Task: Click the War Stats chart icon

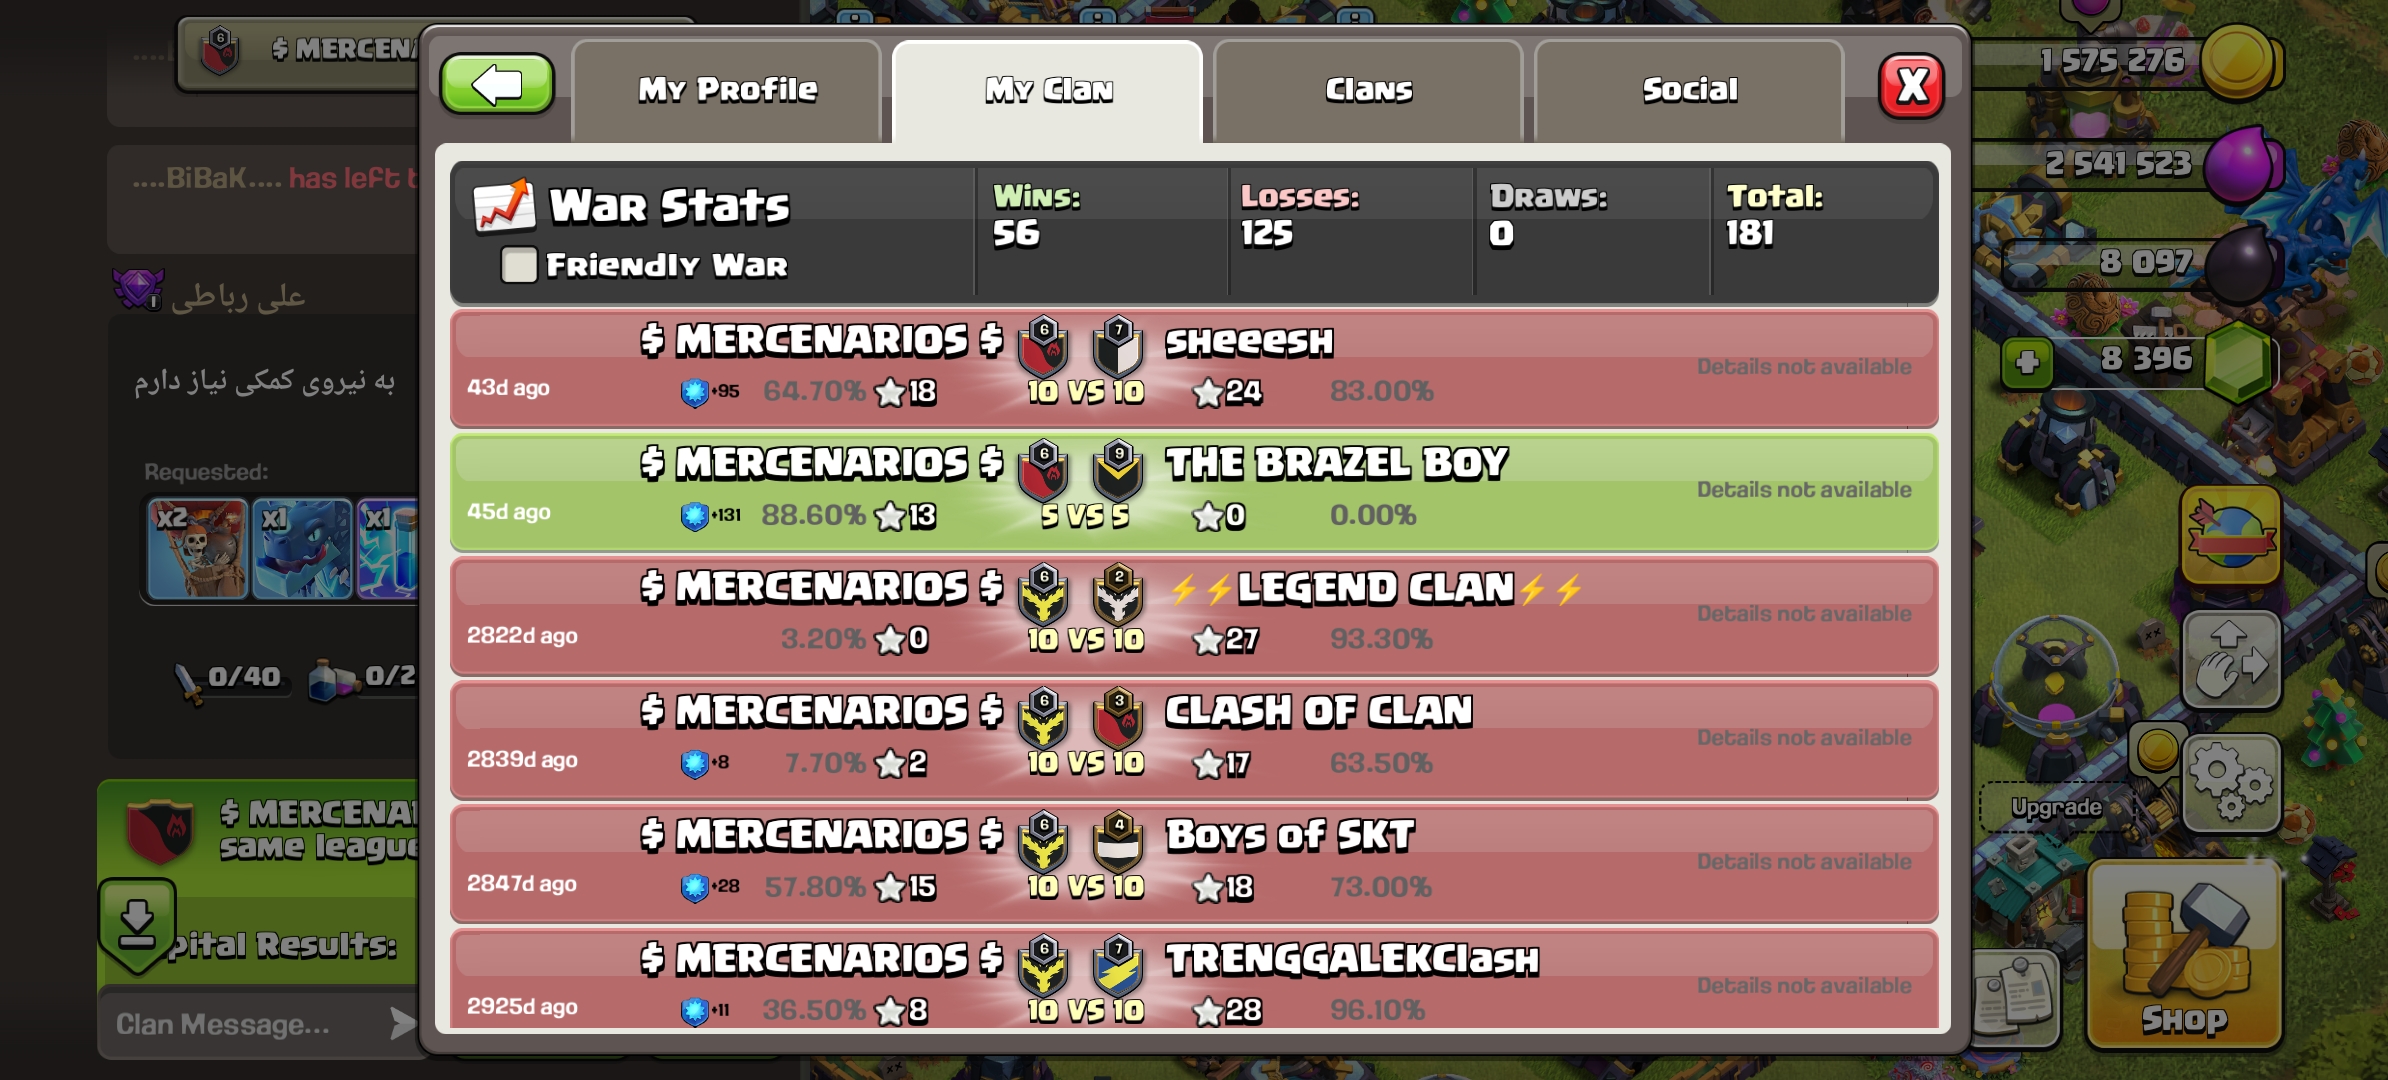Action: coord(504,206)
